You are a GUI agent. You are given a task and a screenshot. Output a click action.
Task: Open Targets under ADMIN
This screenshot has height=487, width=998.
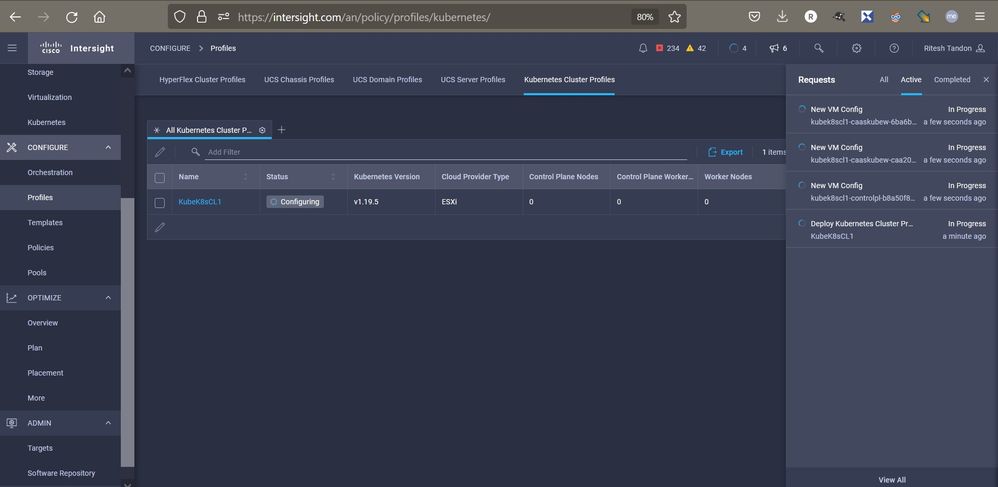(40, 448)
